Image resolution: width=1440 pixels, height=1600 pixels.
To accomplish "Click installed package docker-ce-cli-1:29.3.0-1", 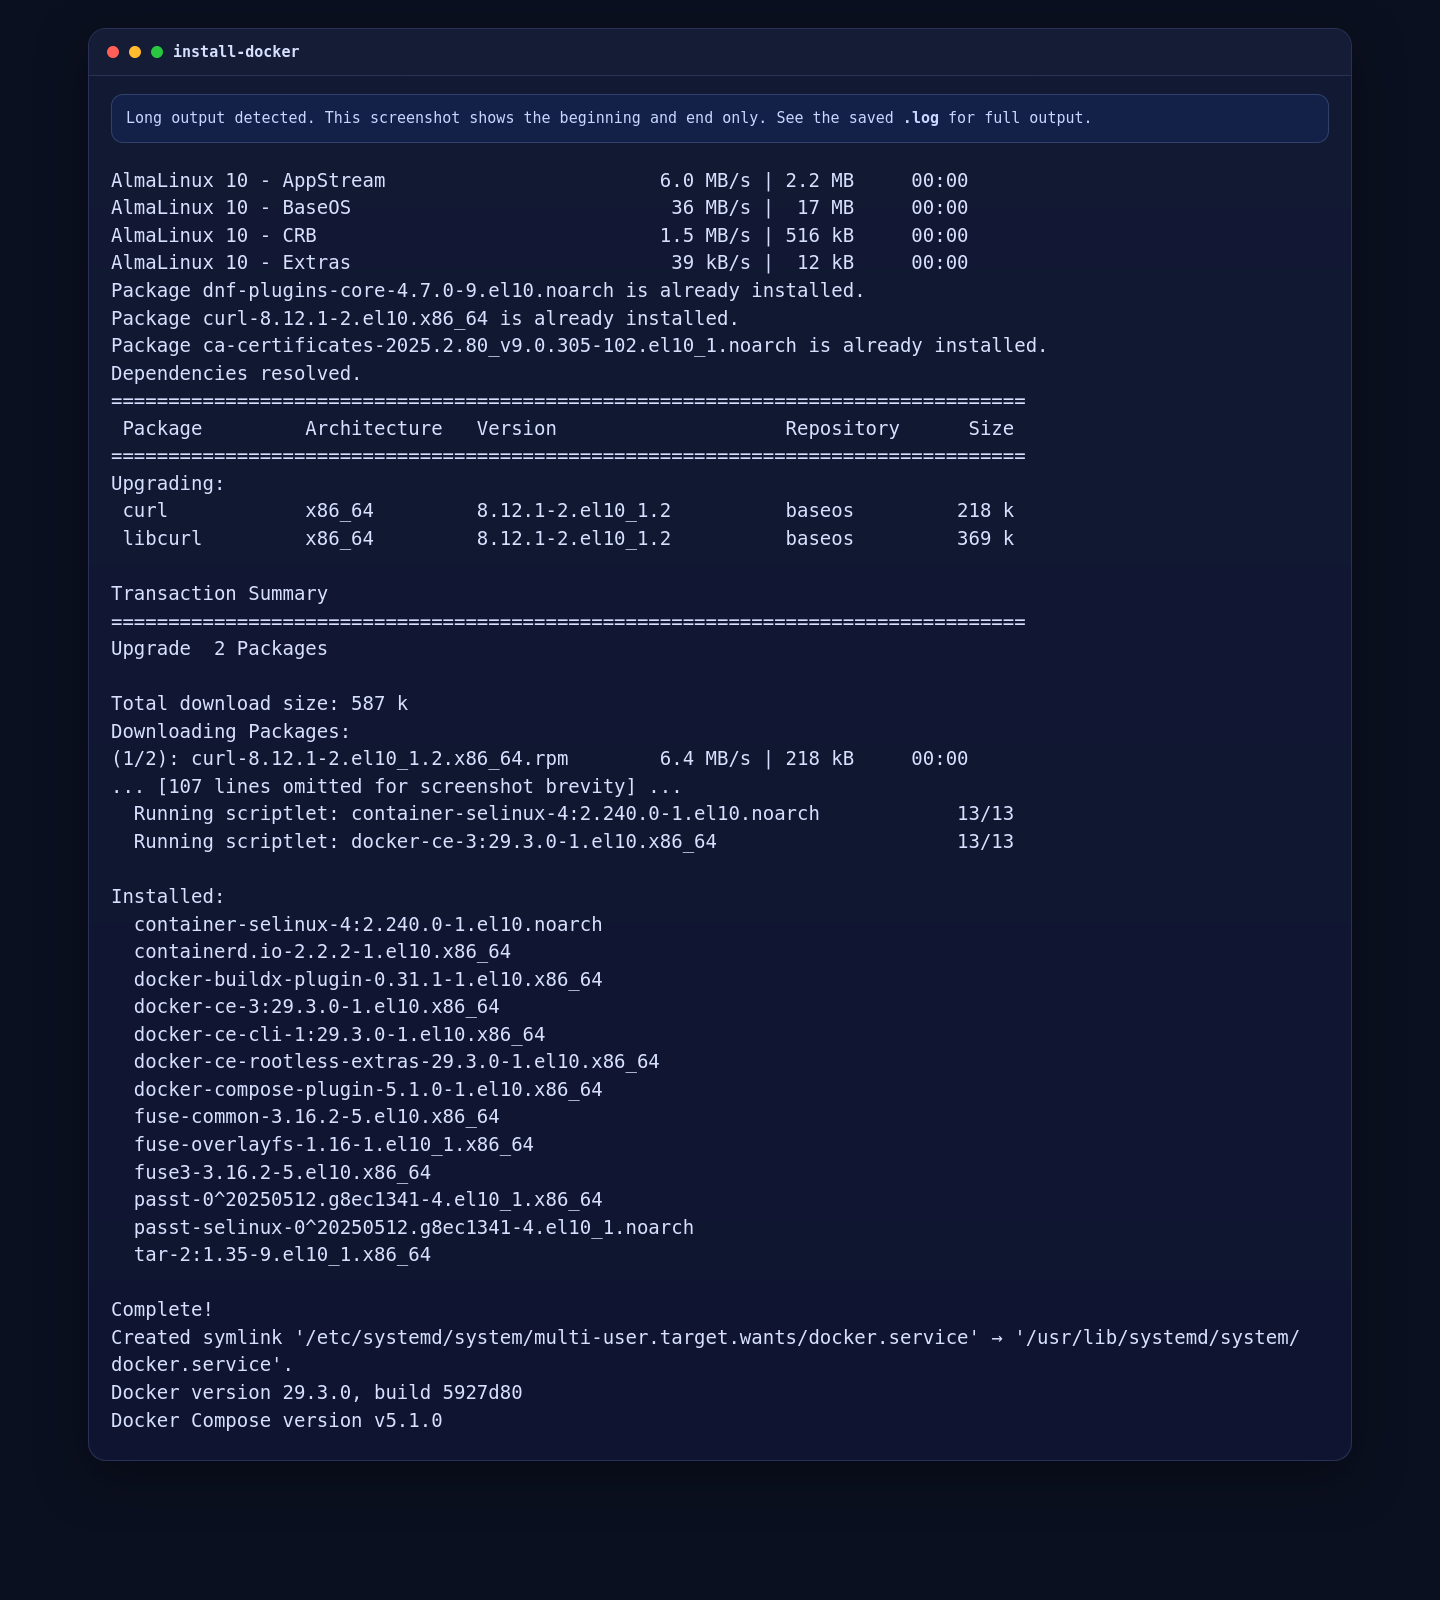I will point(340,1035).
